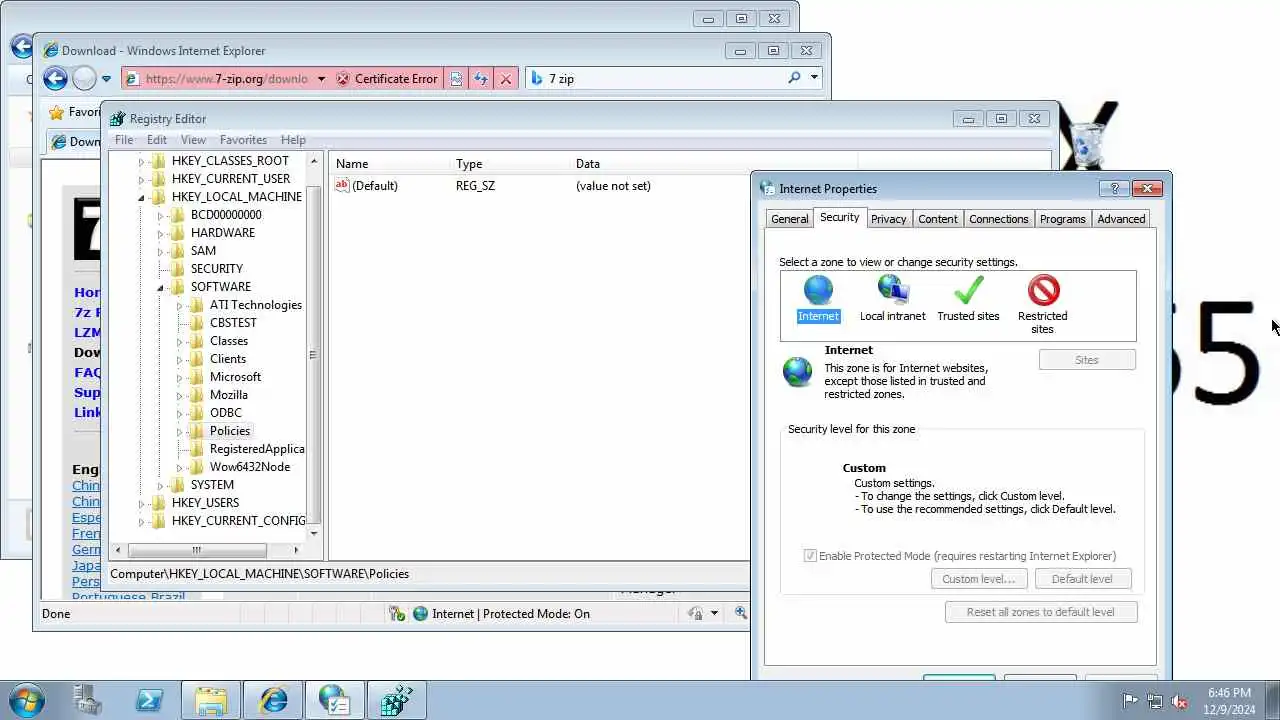Open the Windows Start button
Image resolution: width=1280 pixels, height=720 pixels.
(26, 700)
